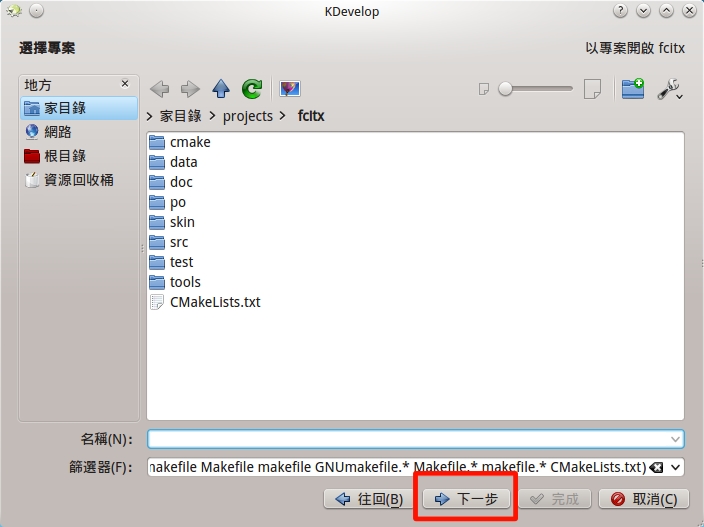Select the test folder
The image size is (704, 527).
pyautogui.click(x=171, y=262)
